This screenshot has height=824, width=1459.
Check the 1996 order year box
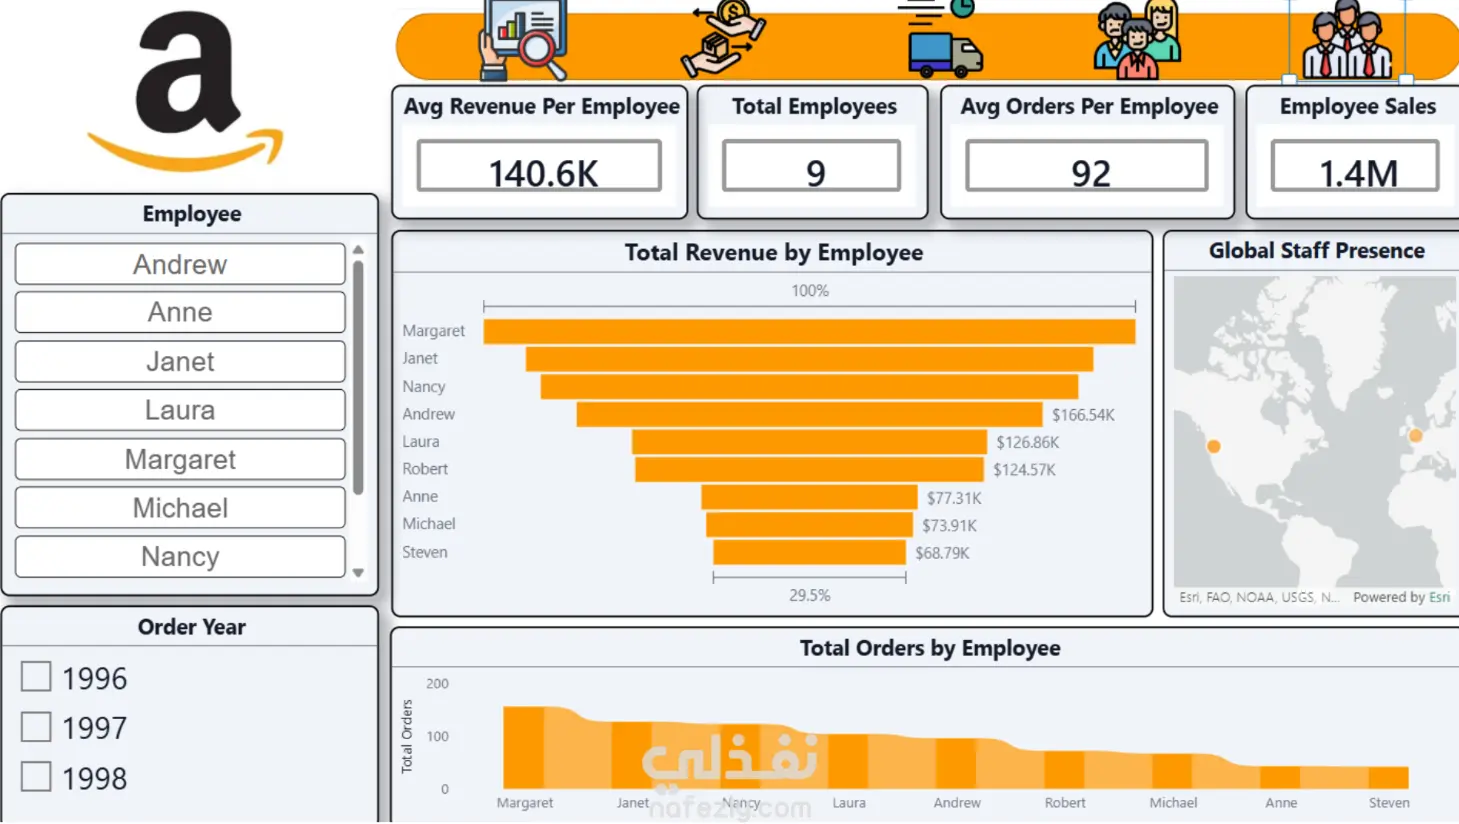click(x=36, y=677)
